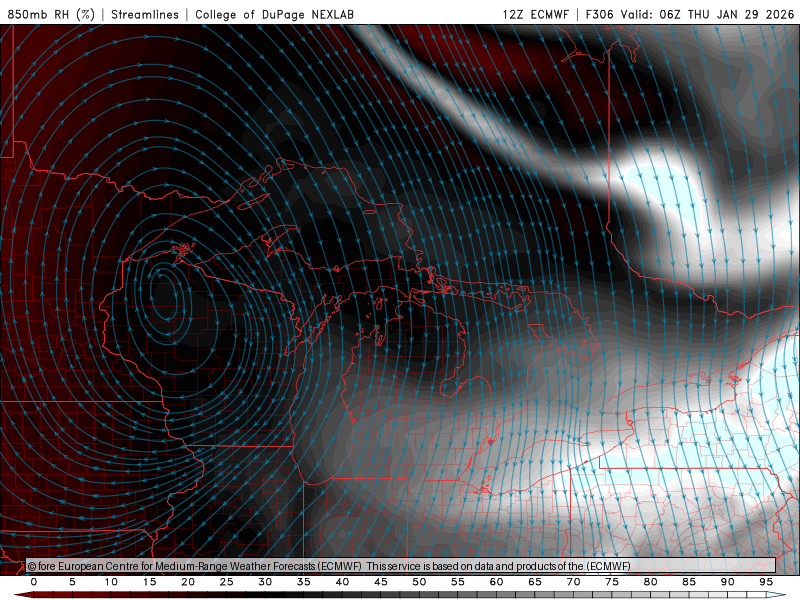Click the "35" value on the RH scale
The width and height of the screenshot is (800, 600).
pyautogui.click(x=304, y=582)
